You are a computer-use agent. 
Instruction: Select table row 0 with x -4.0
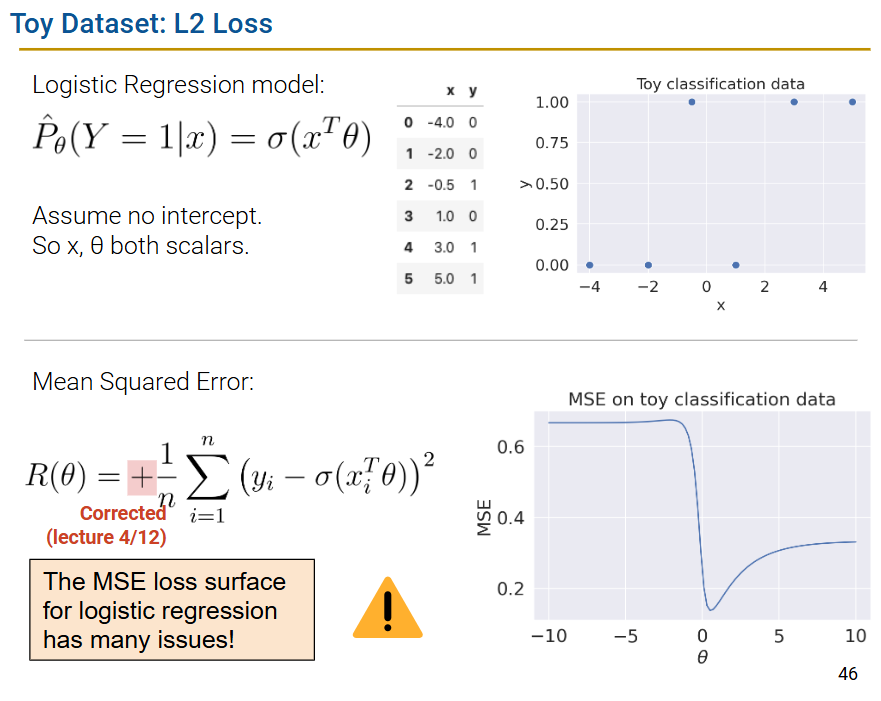(440, 122)
